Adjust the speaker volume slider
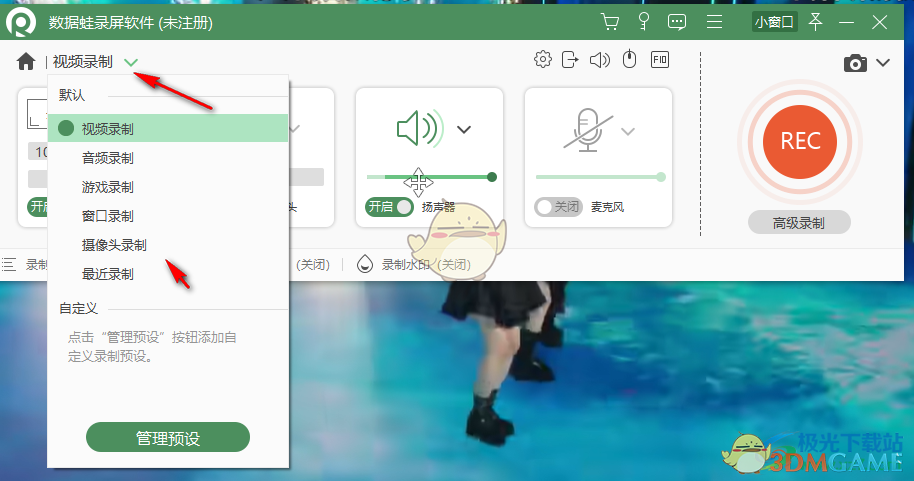 click(431, 177)
